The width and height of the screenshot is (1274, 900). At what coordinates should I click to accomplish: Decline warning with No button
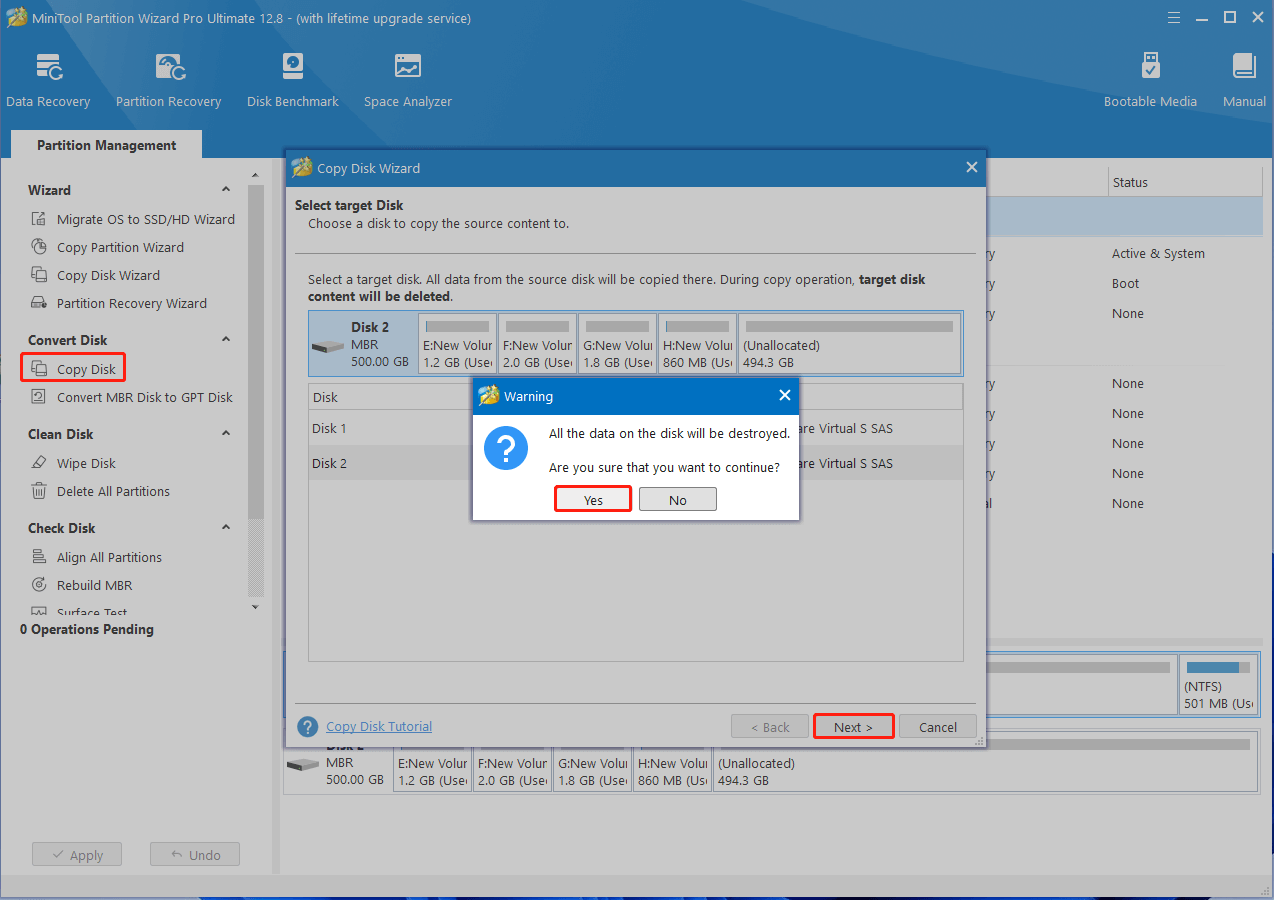[x=678, y=500]
